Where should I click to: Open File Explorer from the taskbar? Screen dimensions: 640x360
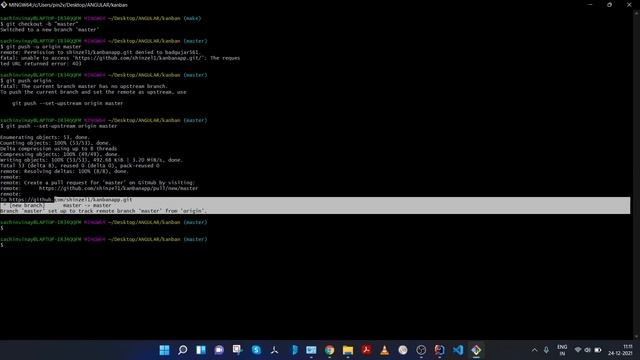pyautogui.click(x=348, y=350)
